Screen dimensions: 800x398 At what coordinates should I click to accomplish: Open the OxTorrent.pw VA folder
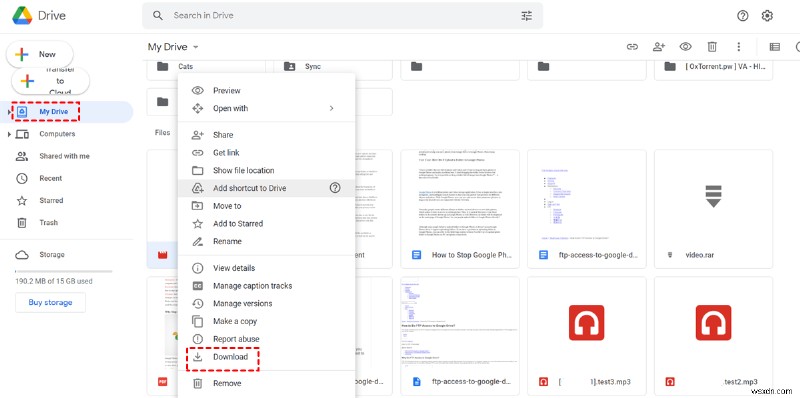[x=713, y=67]
